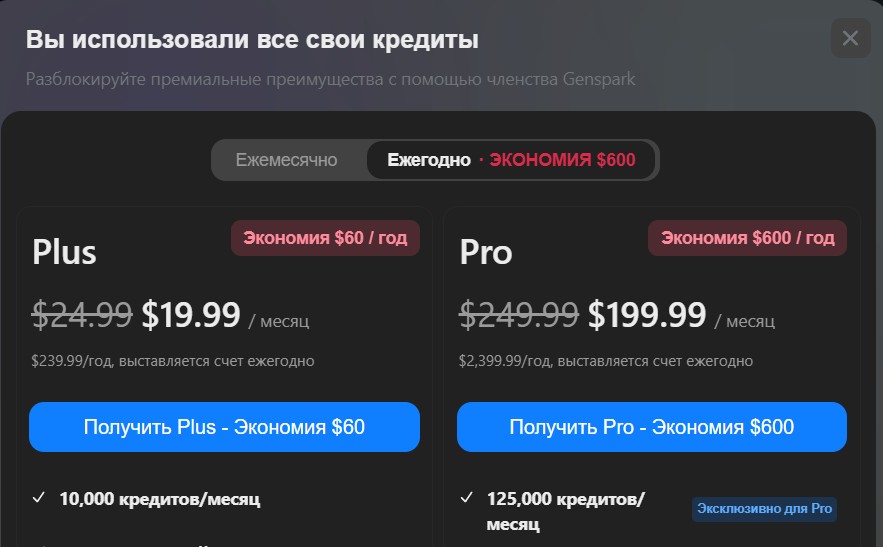Screen dimensions: 883x547
Task: Click the Genspark membership subtitle text
Action: pos(330,79)
